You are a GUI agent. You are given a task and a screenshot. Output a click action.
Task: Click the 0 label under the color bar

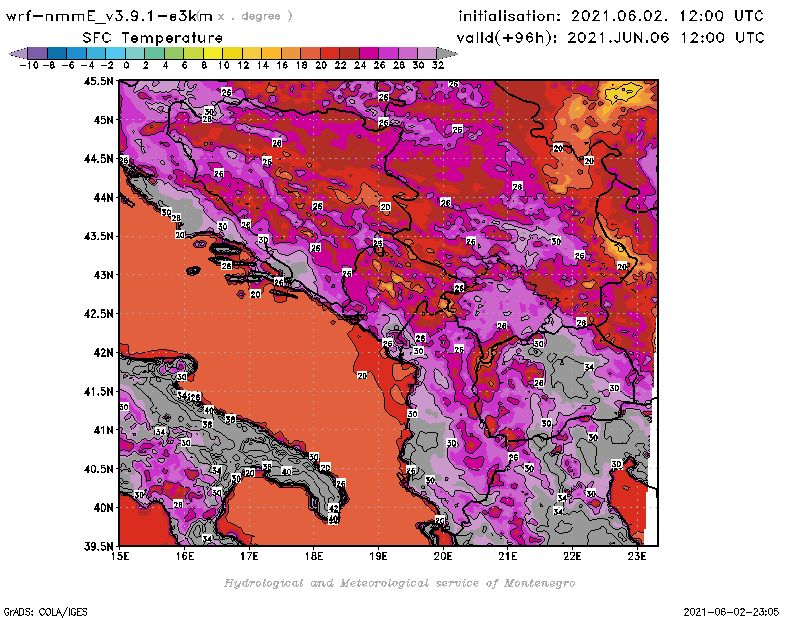pos(126,65)
